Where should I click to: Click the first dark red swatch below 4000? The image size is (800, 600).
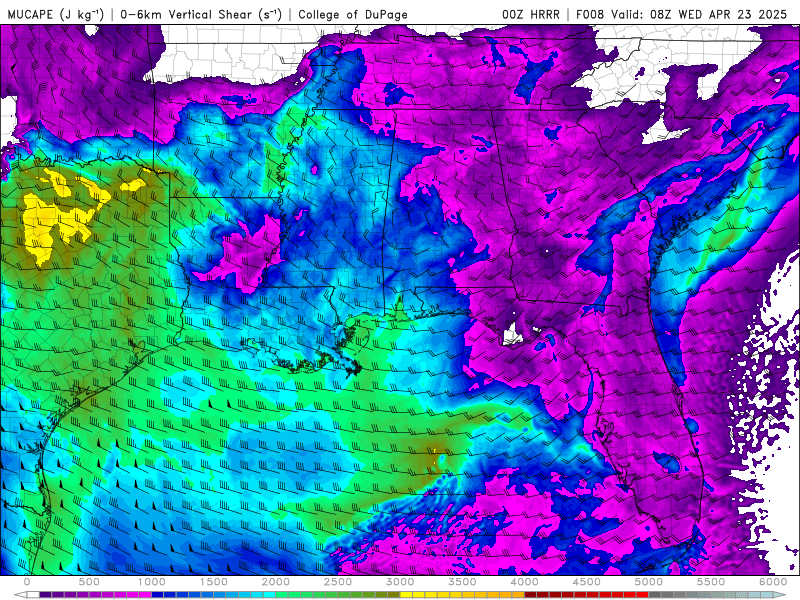point(531,594)
